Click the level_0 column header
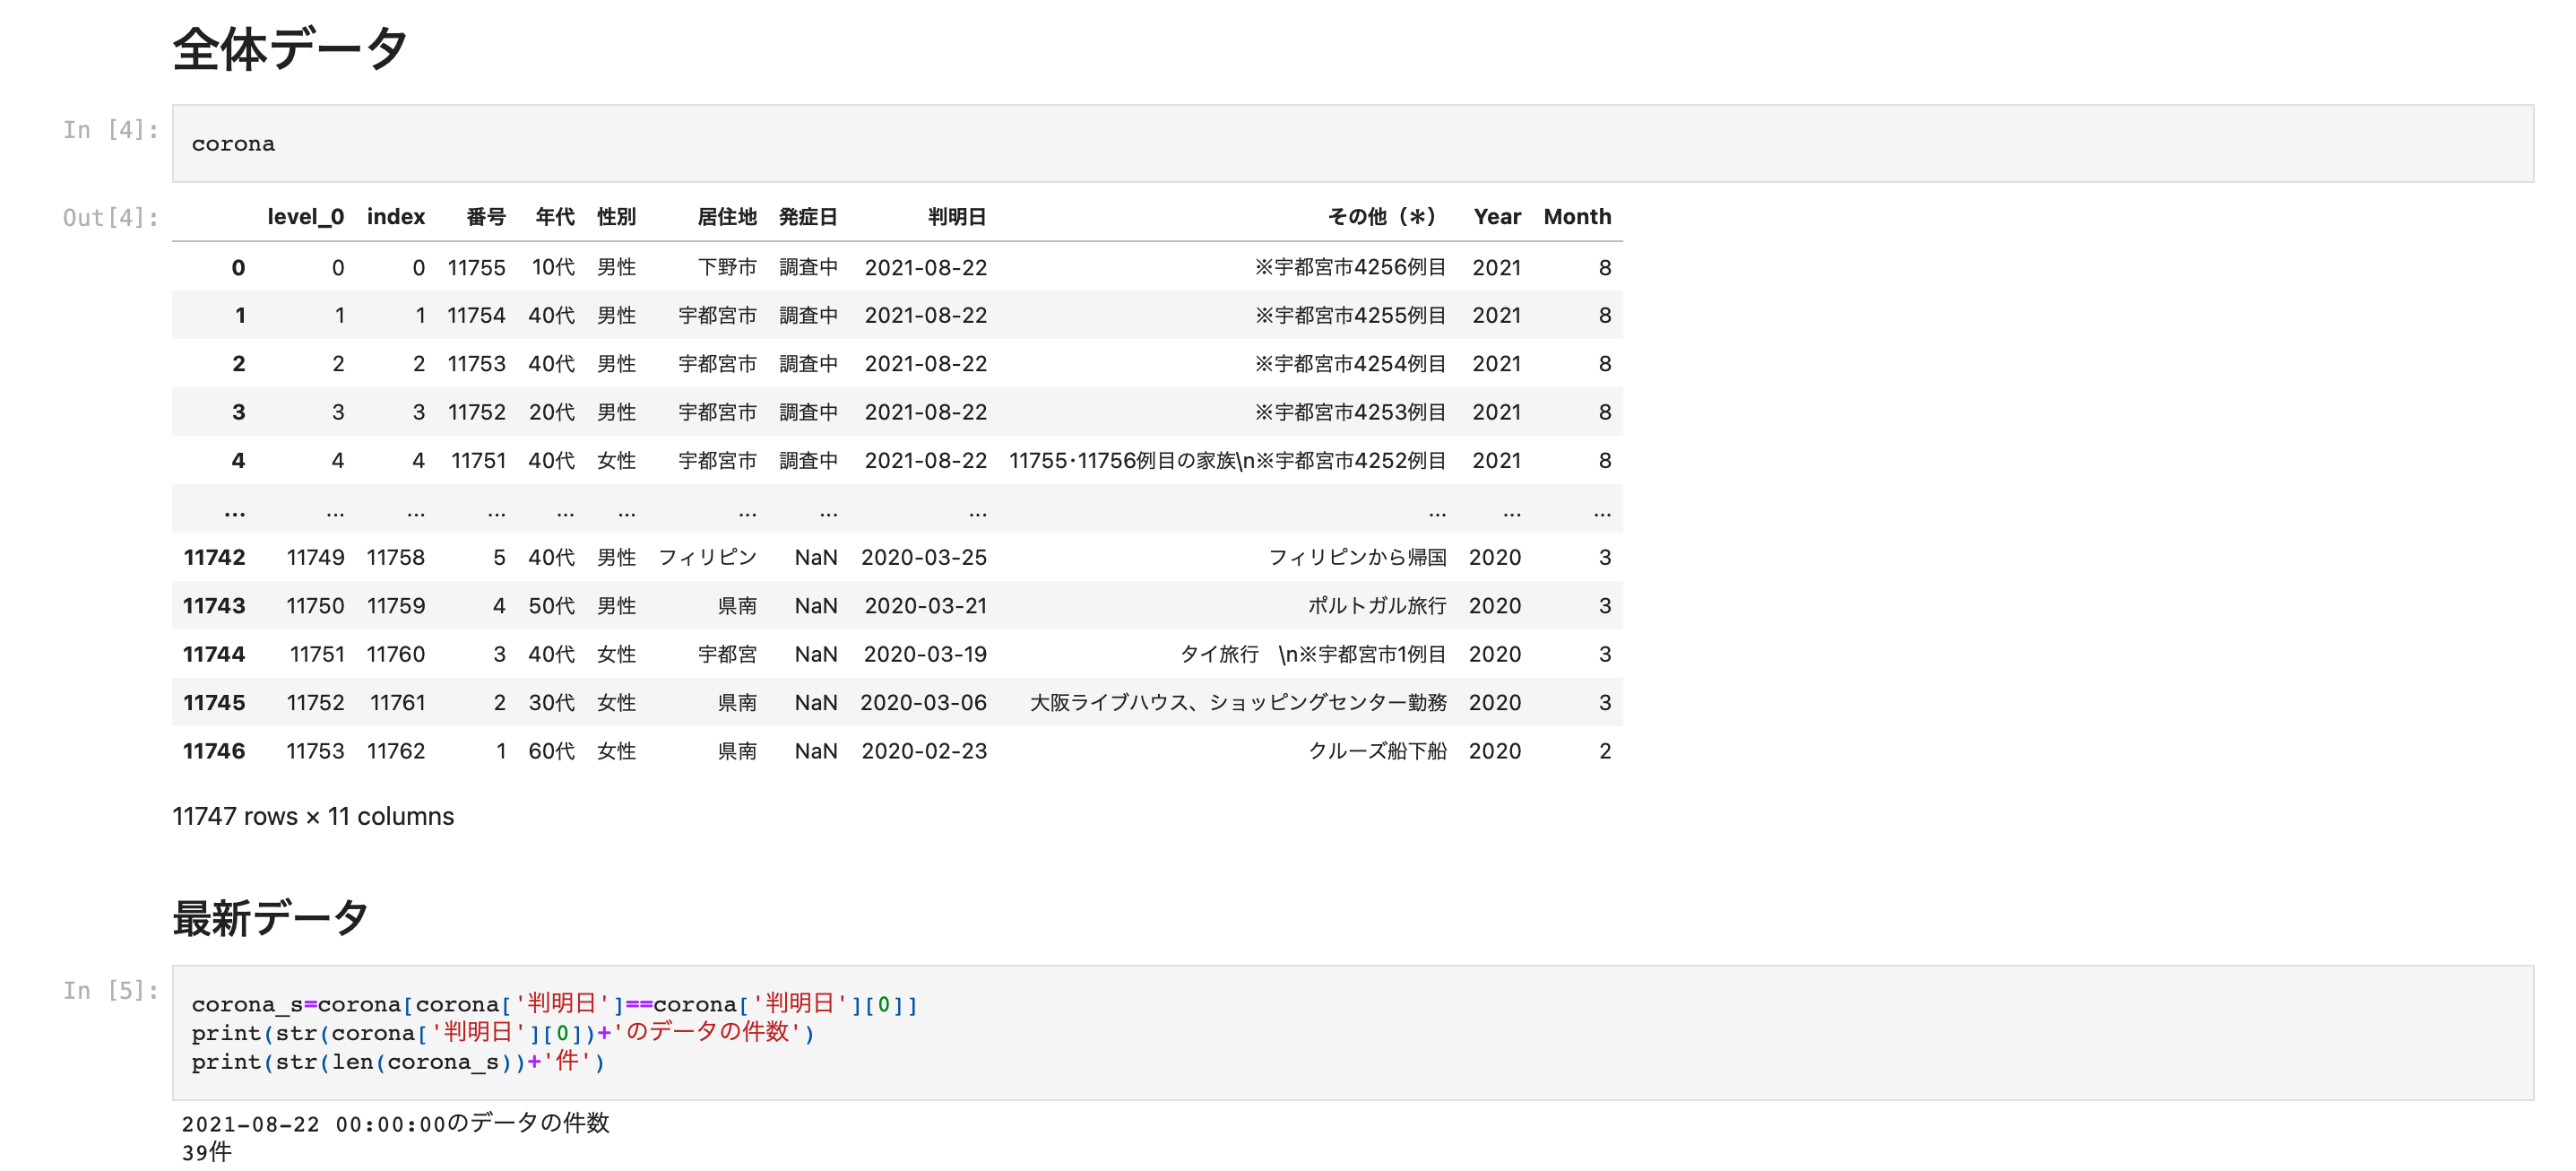The width and height of the screenshot is (2576, 1171). [304, 217]
